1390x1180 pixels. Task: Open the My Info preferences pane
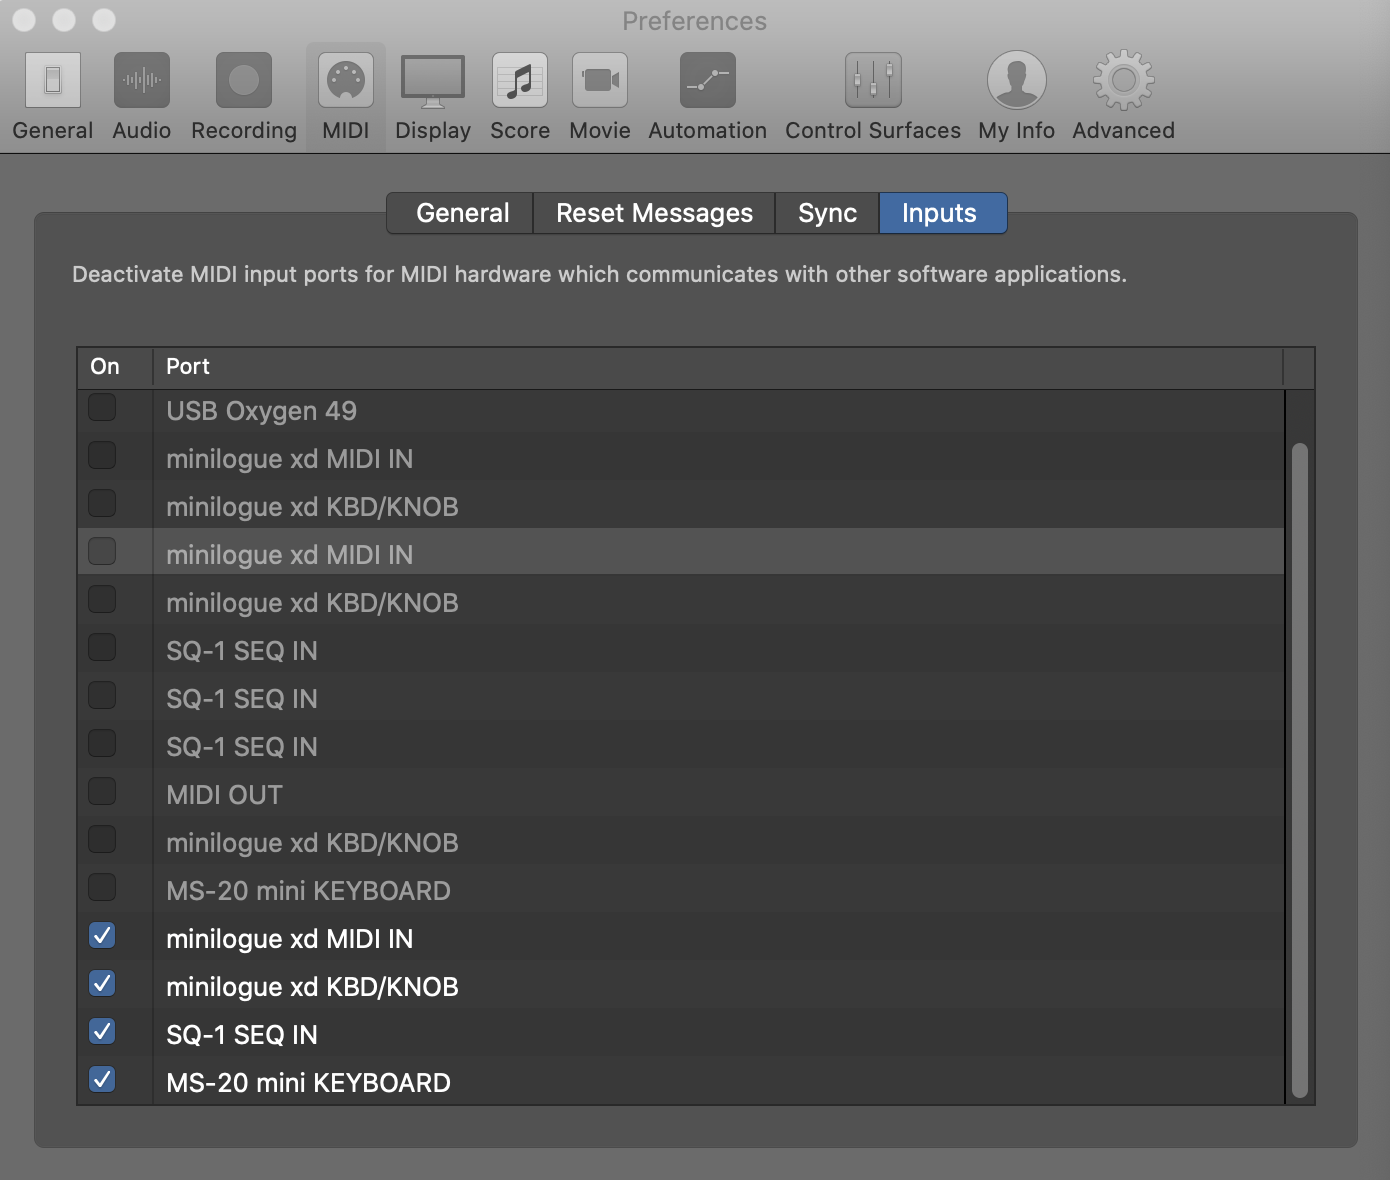[x=1017, y=97]
